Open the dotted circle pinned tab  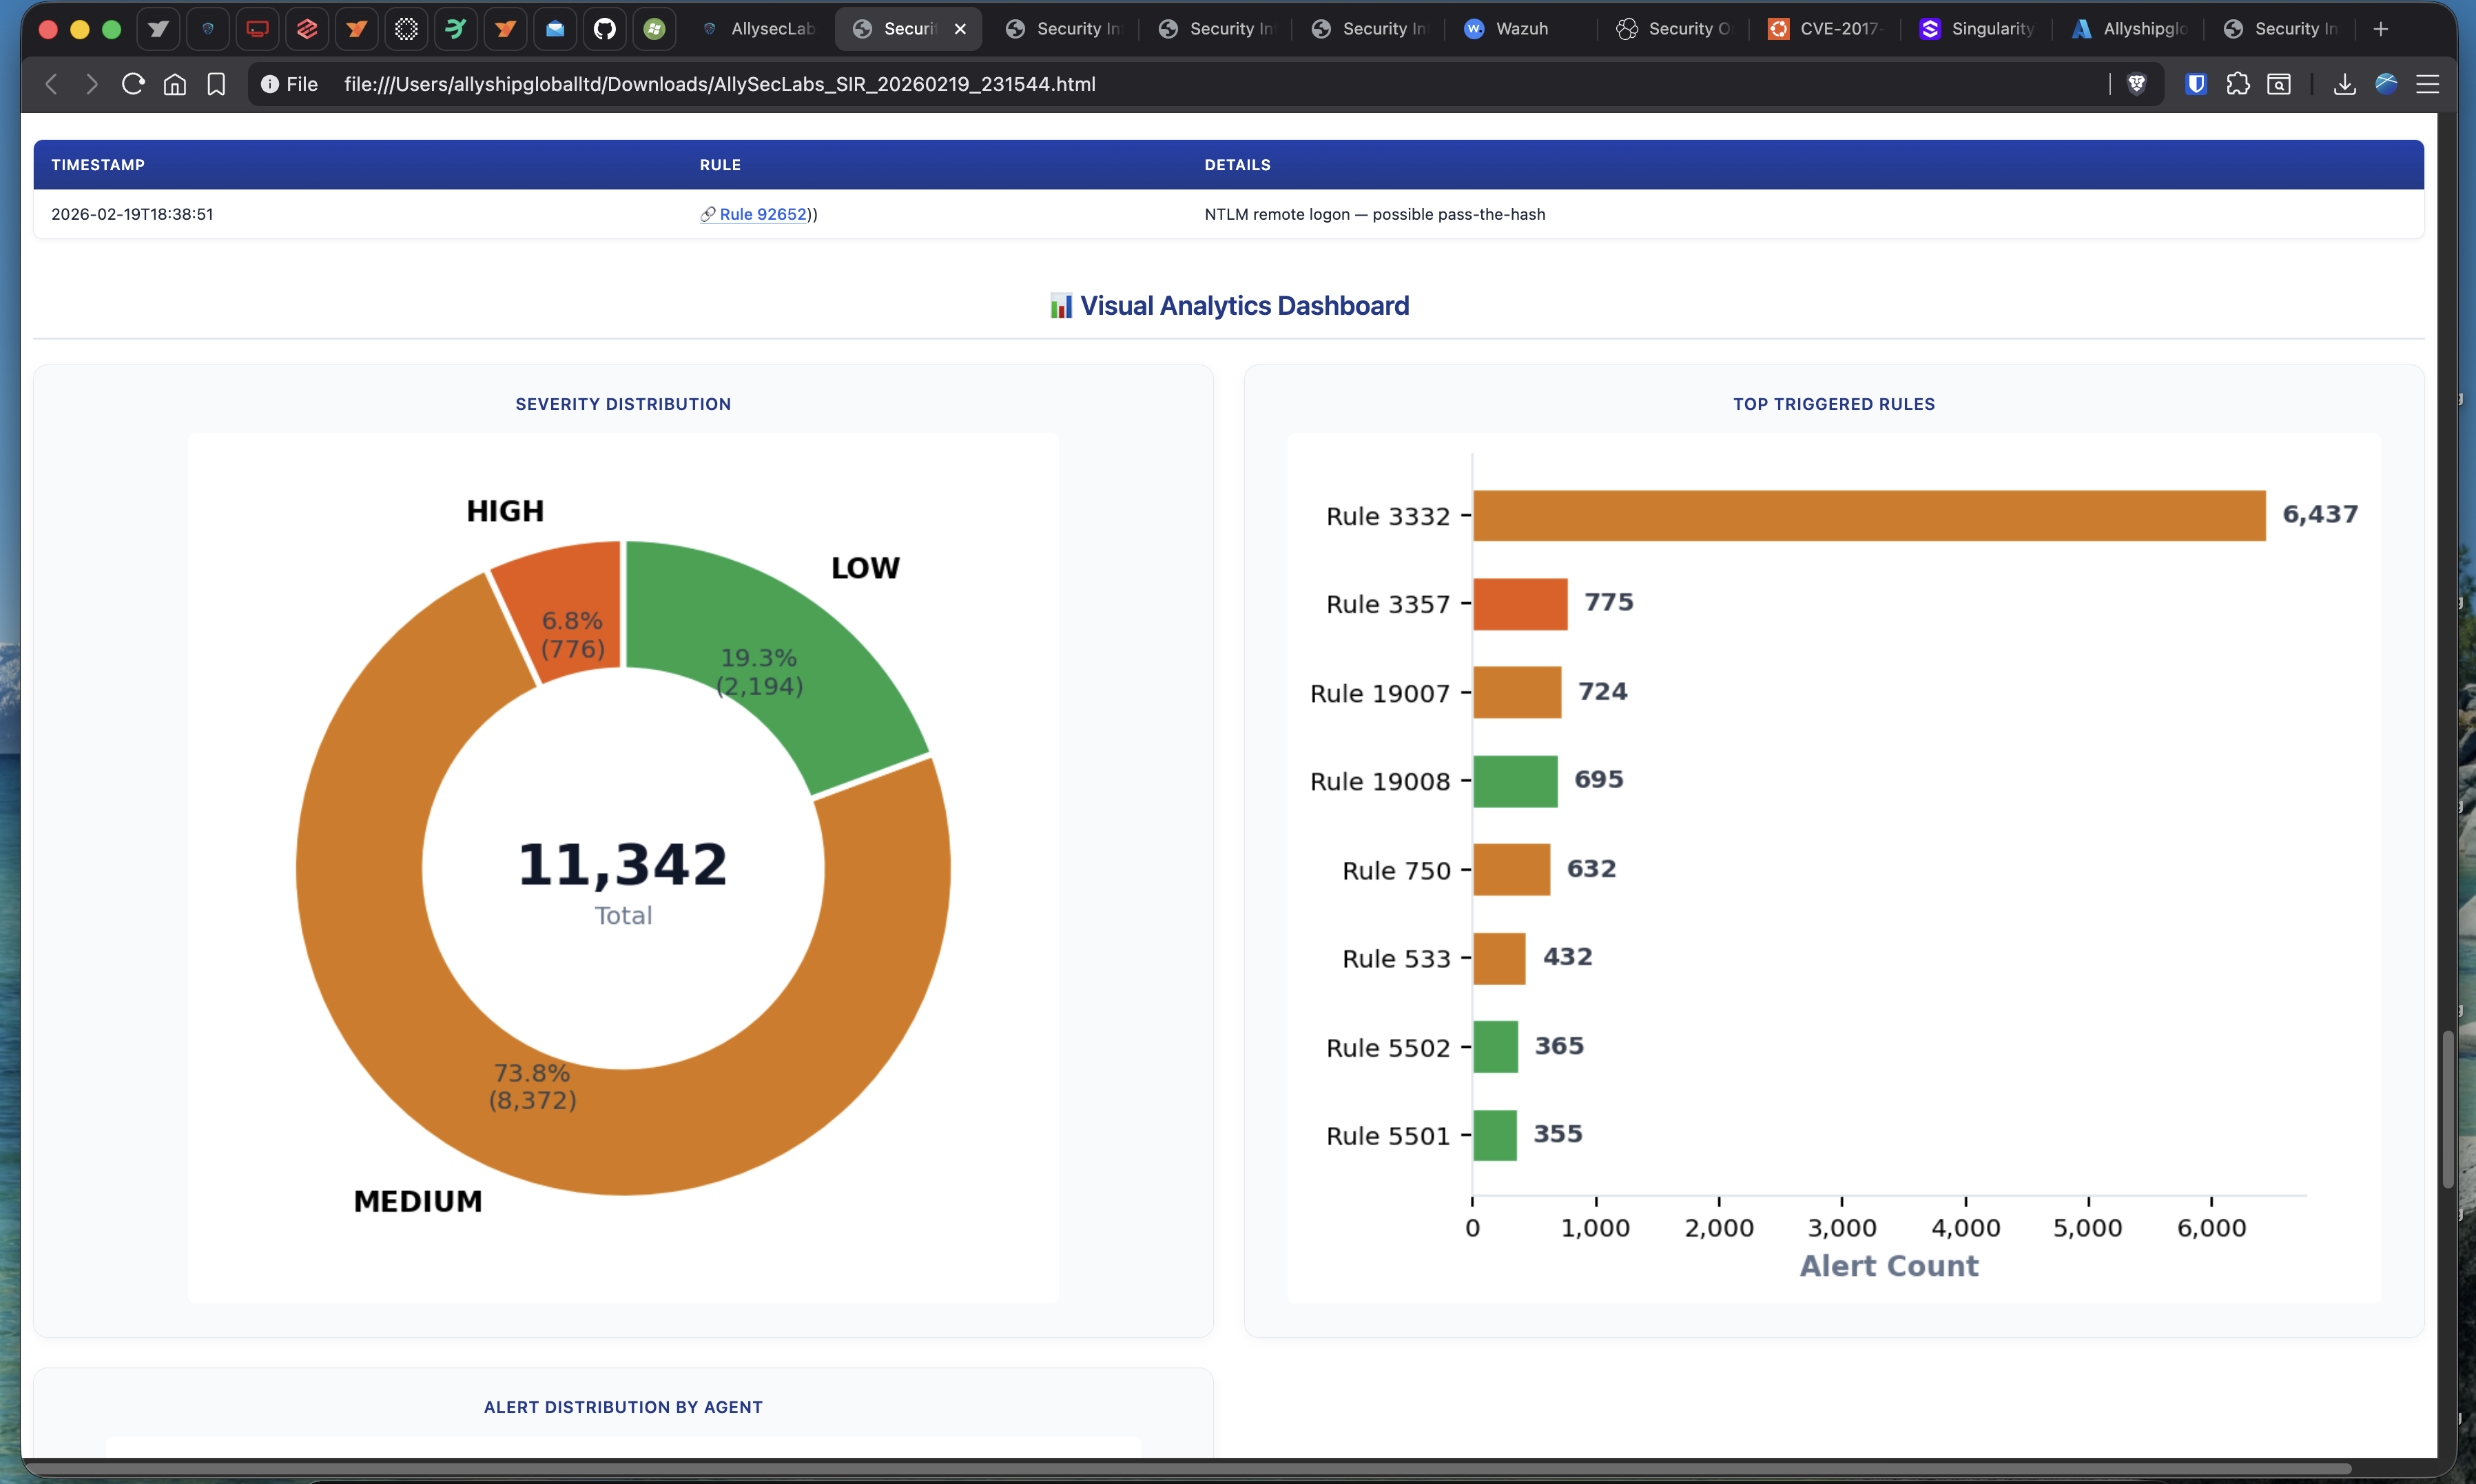(x=406, y=29)
